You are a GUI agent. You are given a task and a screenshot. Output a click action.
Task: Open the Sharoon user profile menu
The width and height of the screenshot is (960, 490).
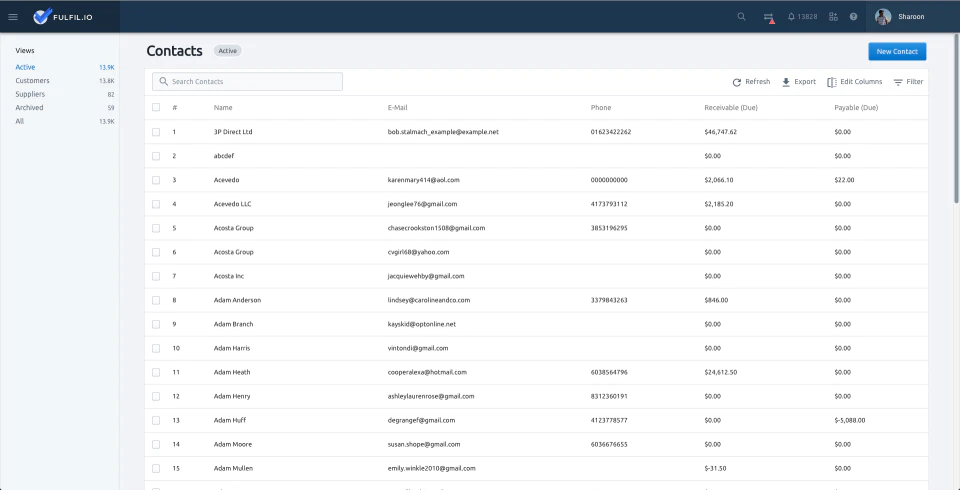coord(899,17)
